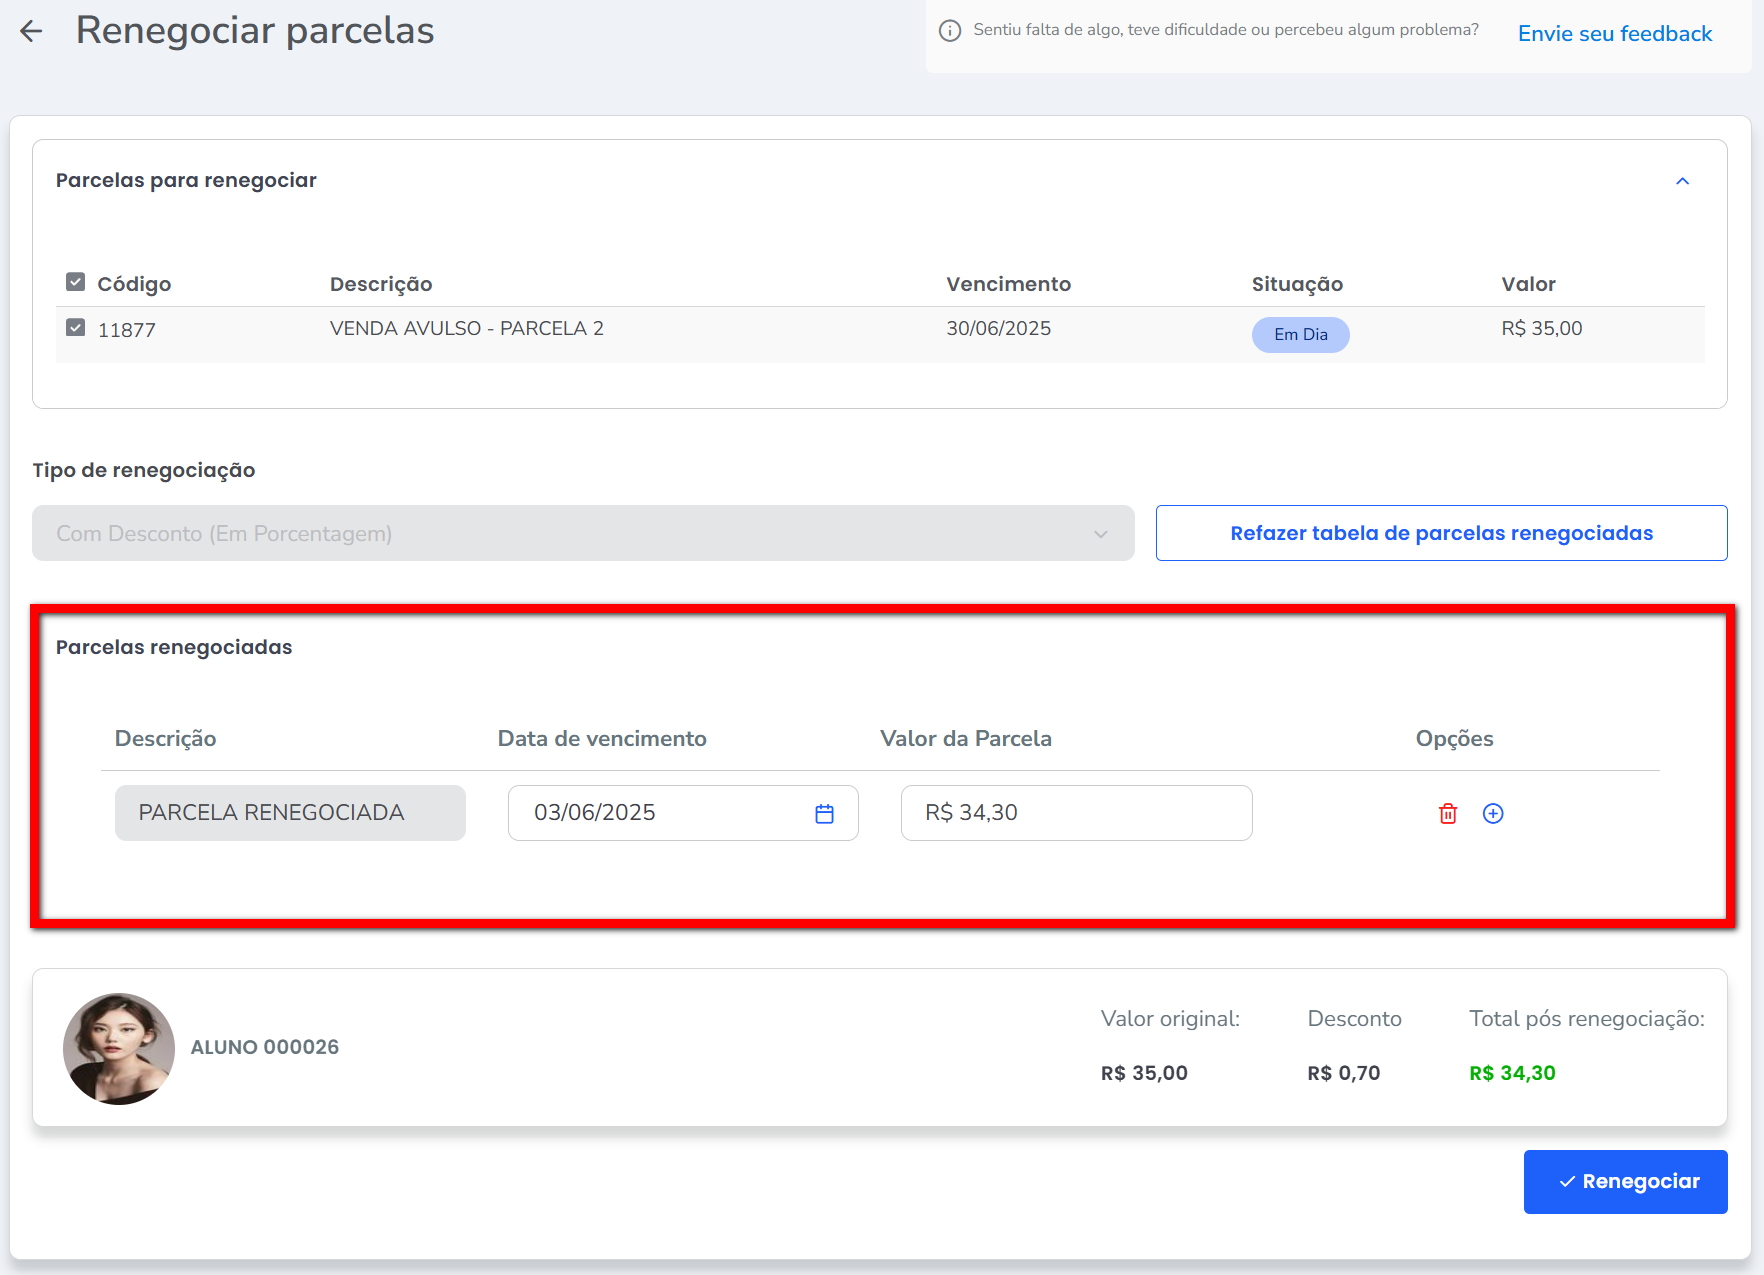Open the Envie seu feedback link
The image size is (1764, 1275).
click(x=1614, y=34)
